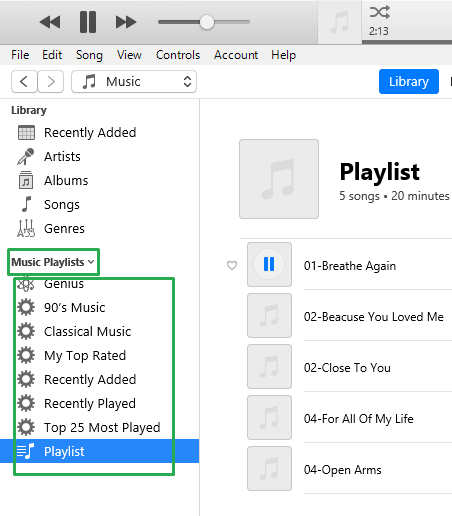This screenshot has height=516, width=452.
Task: Open the Top 25 Most Played playlist
Action: [x=102, y=428]
